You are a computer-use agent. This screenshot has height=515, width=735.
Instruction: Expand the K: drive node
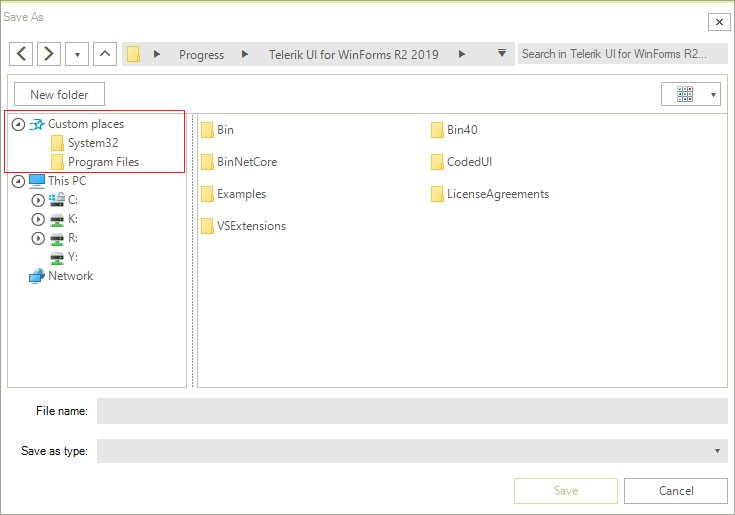38,219
